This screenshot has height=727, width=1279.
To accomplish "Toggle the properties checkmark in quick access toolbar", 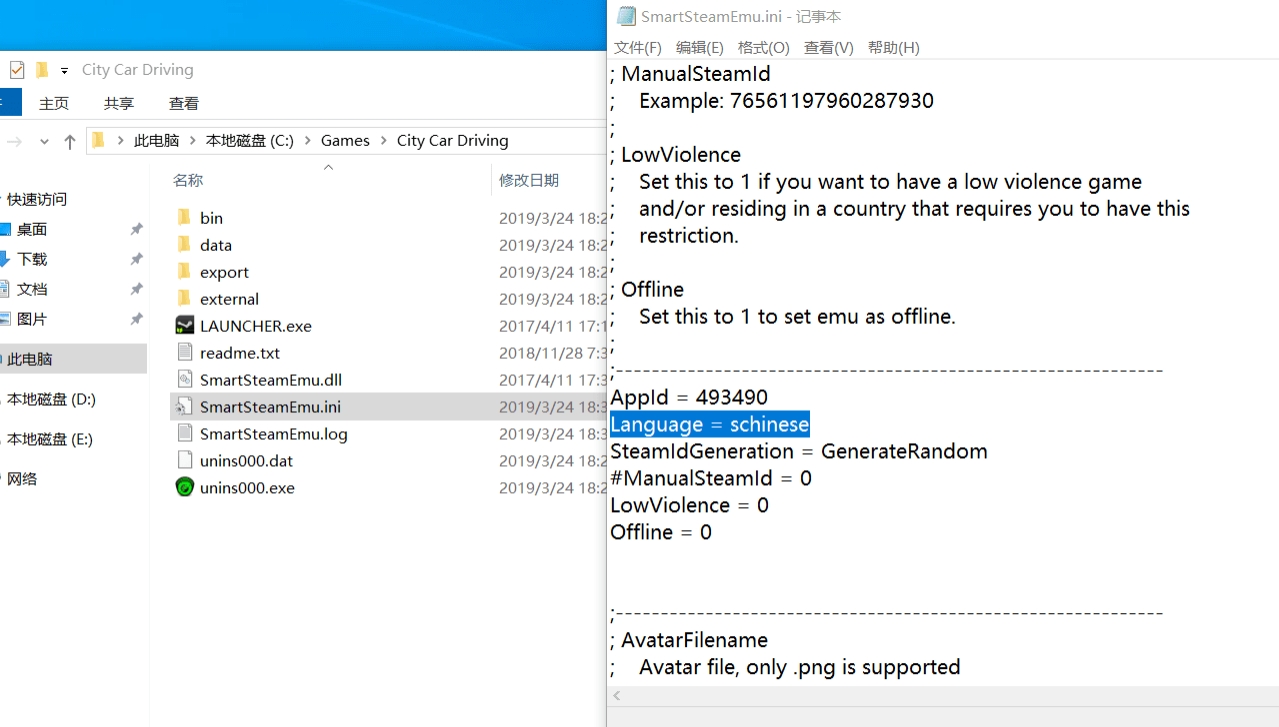I will point(17,70).
